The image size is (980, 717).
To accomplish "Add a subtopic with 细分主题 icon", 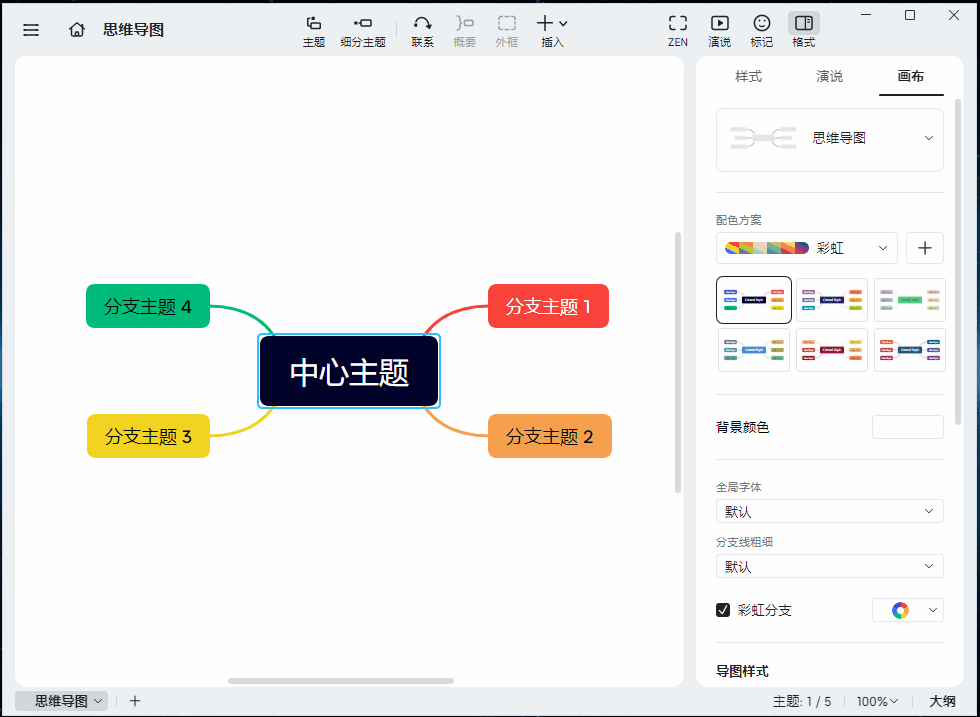I will tap(363, 31).
